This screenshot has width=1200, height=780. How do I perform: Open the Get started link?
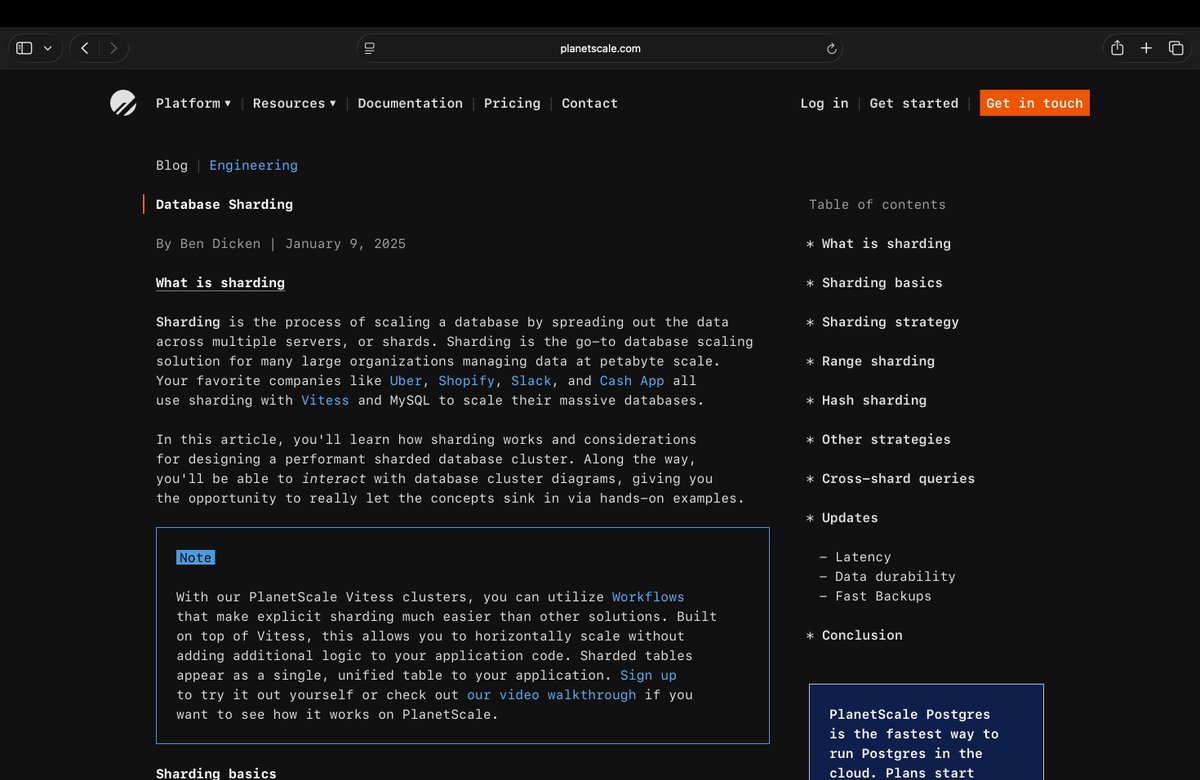(x=914, y=103)
